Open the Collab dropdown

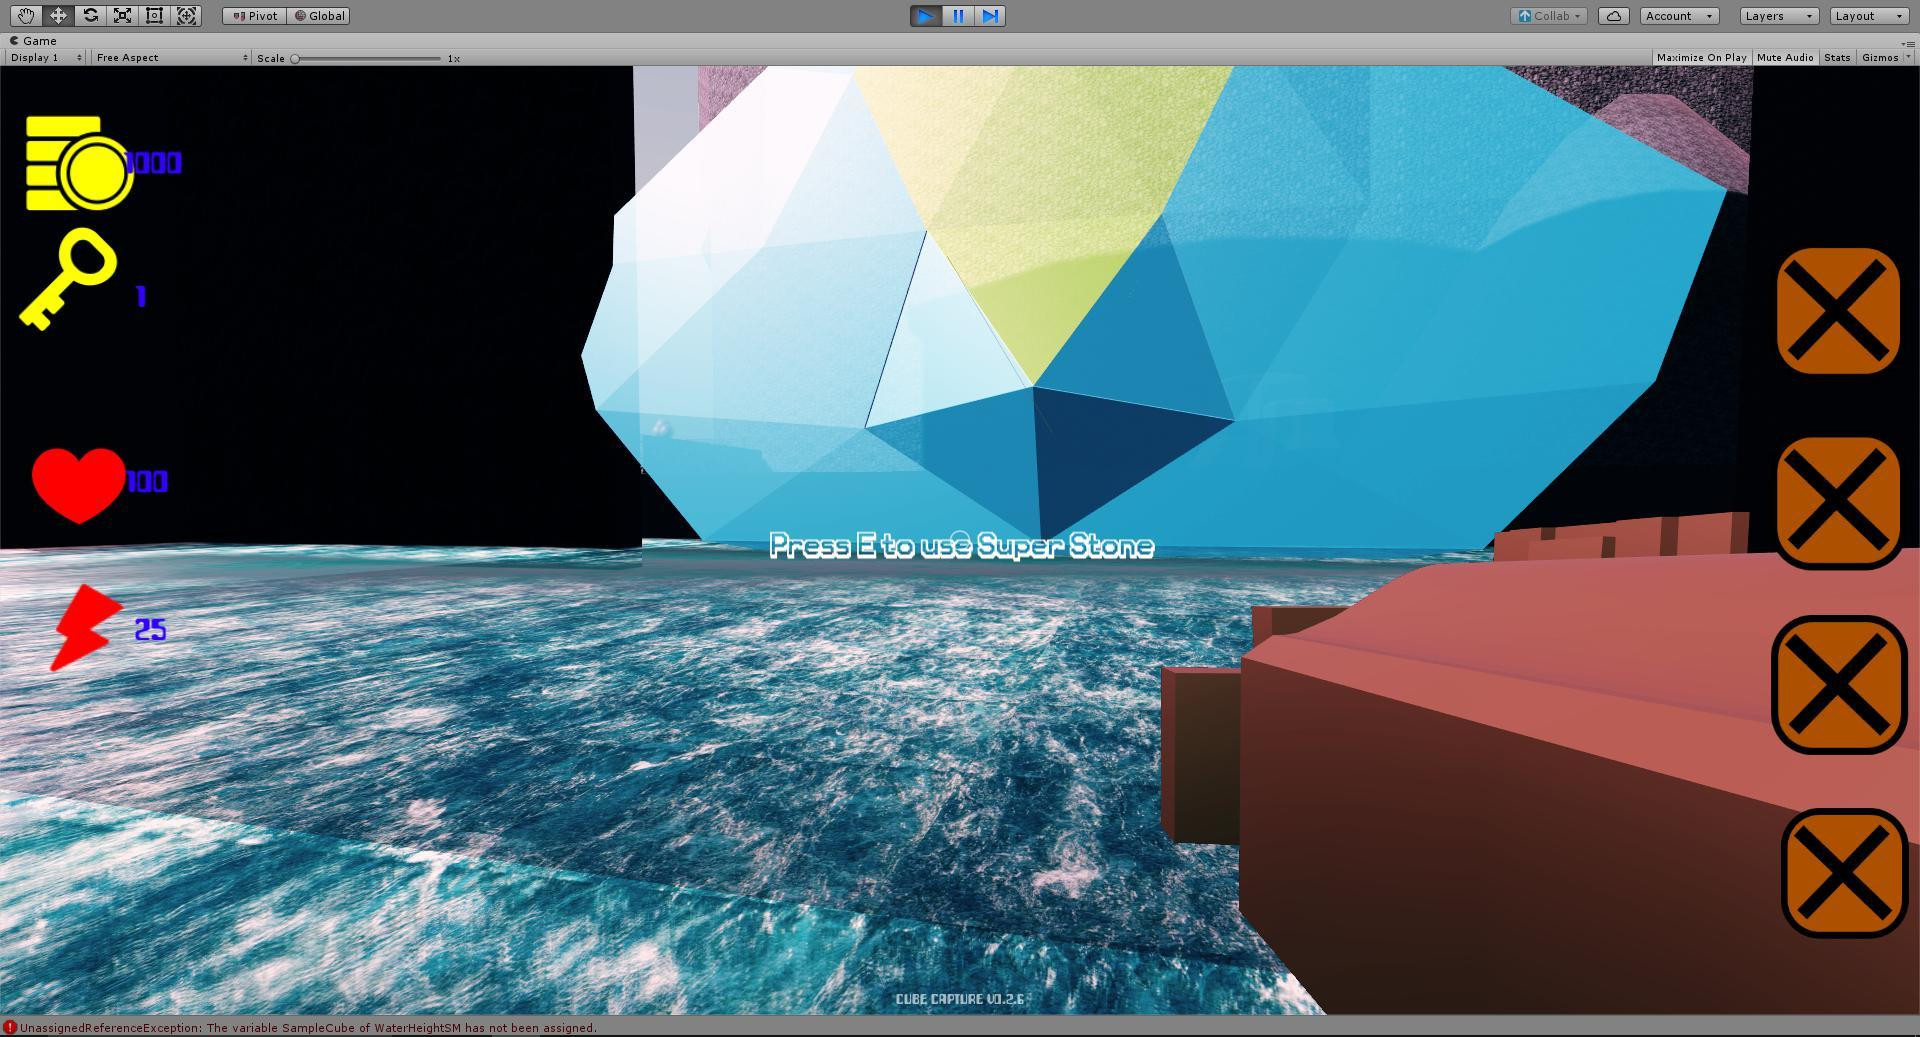(x=1549, y=16)
